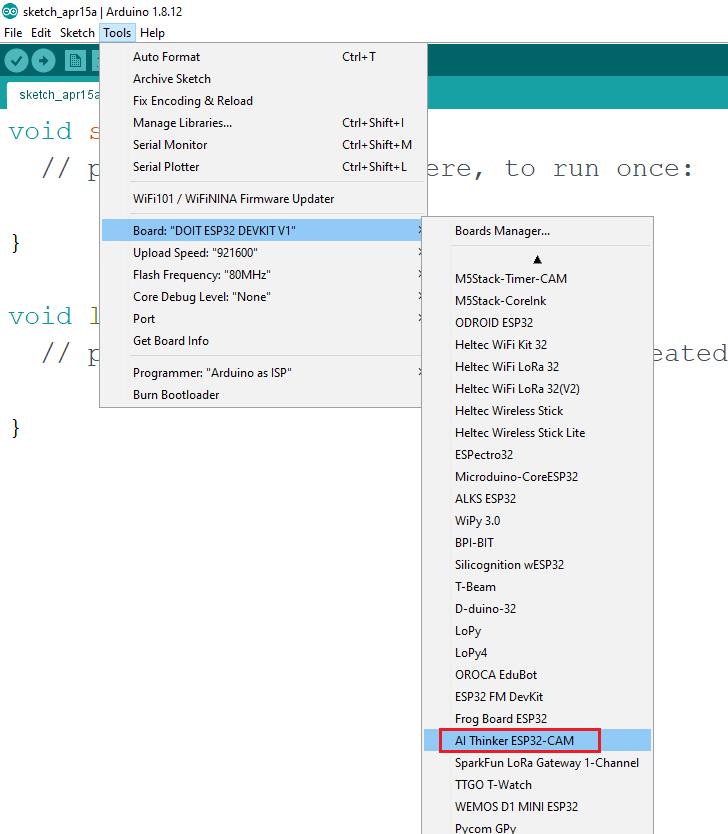Select Heltec WiFi LoRa 32(V2) board
Screen dimensions: 728x834
coord(538,389)
